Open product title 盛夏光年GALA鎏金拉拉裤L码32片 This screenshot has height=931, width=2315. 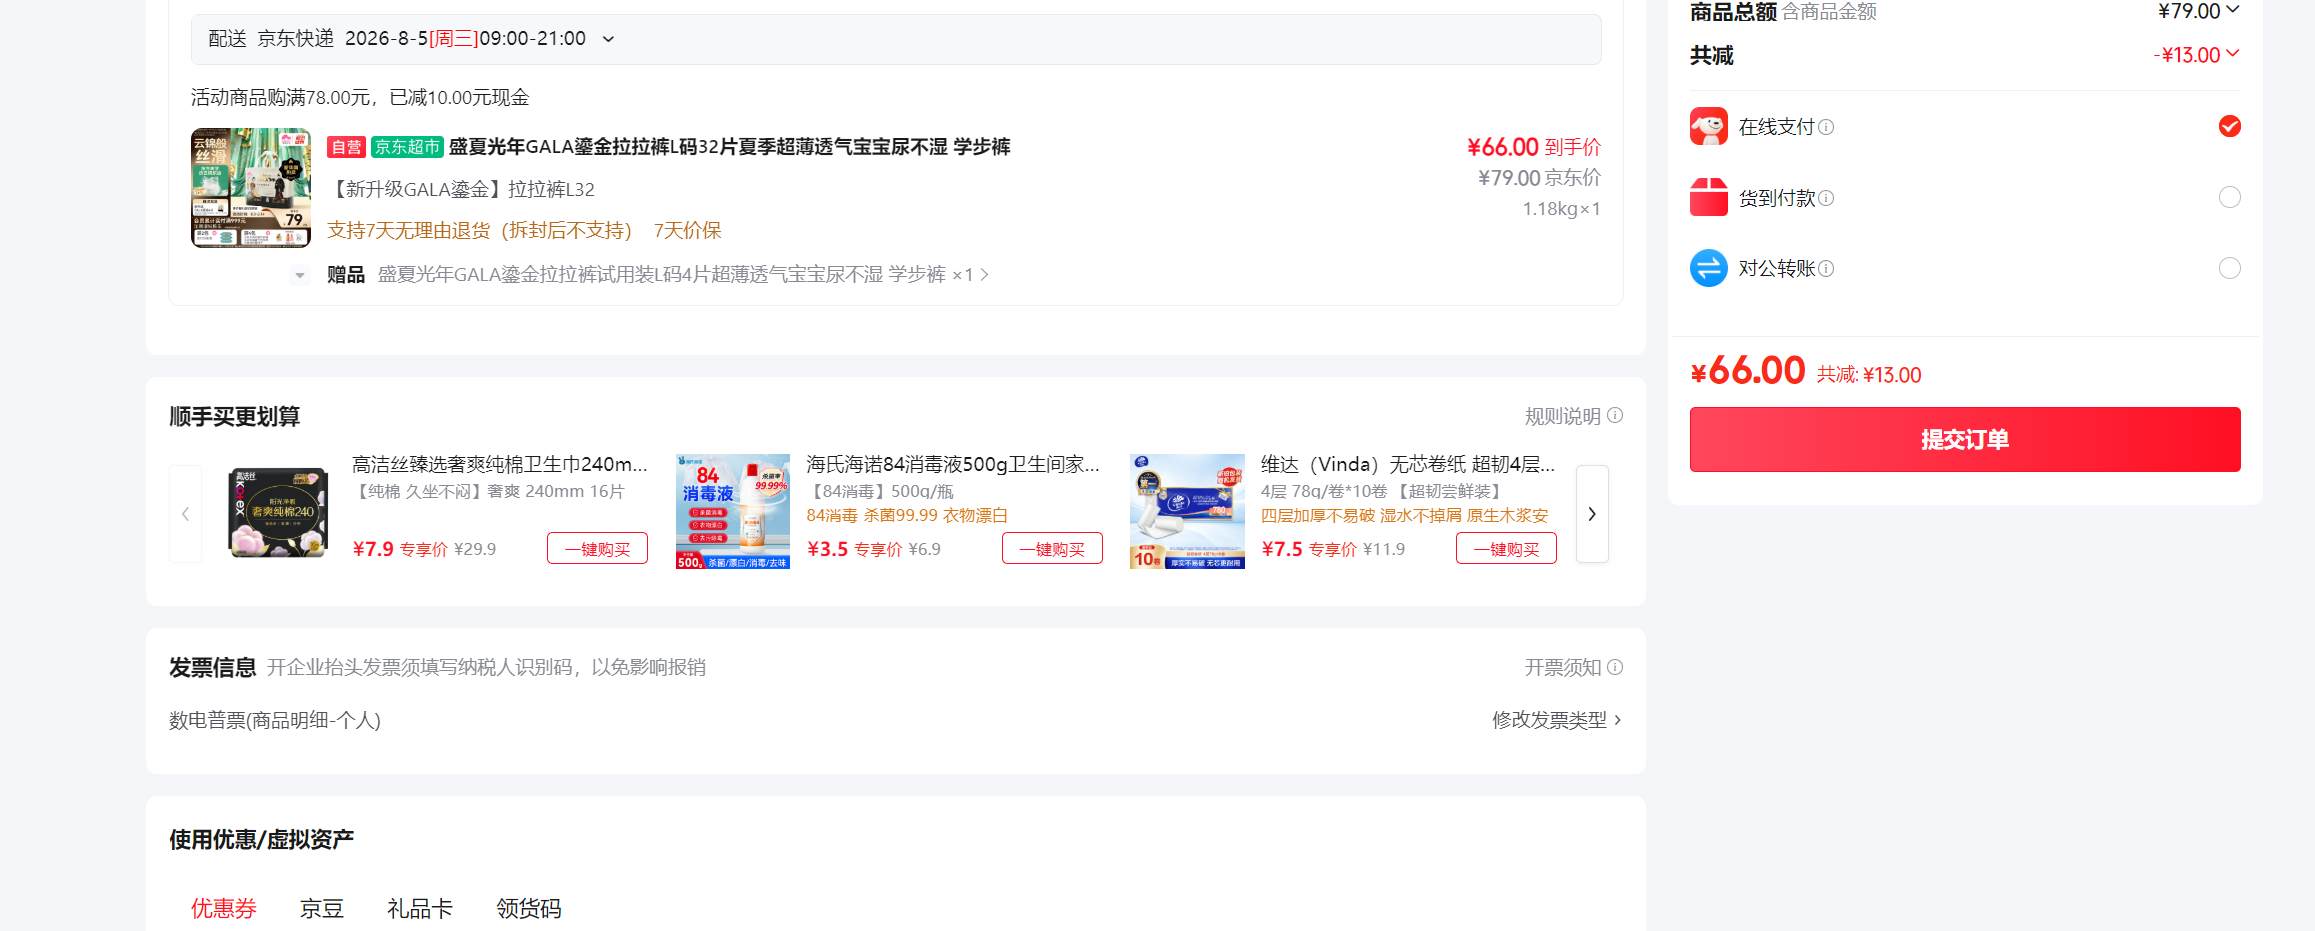pyautogui.click(x=730, y=147)
